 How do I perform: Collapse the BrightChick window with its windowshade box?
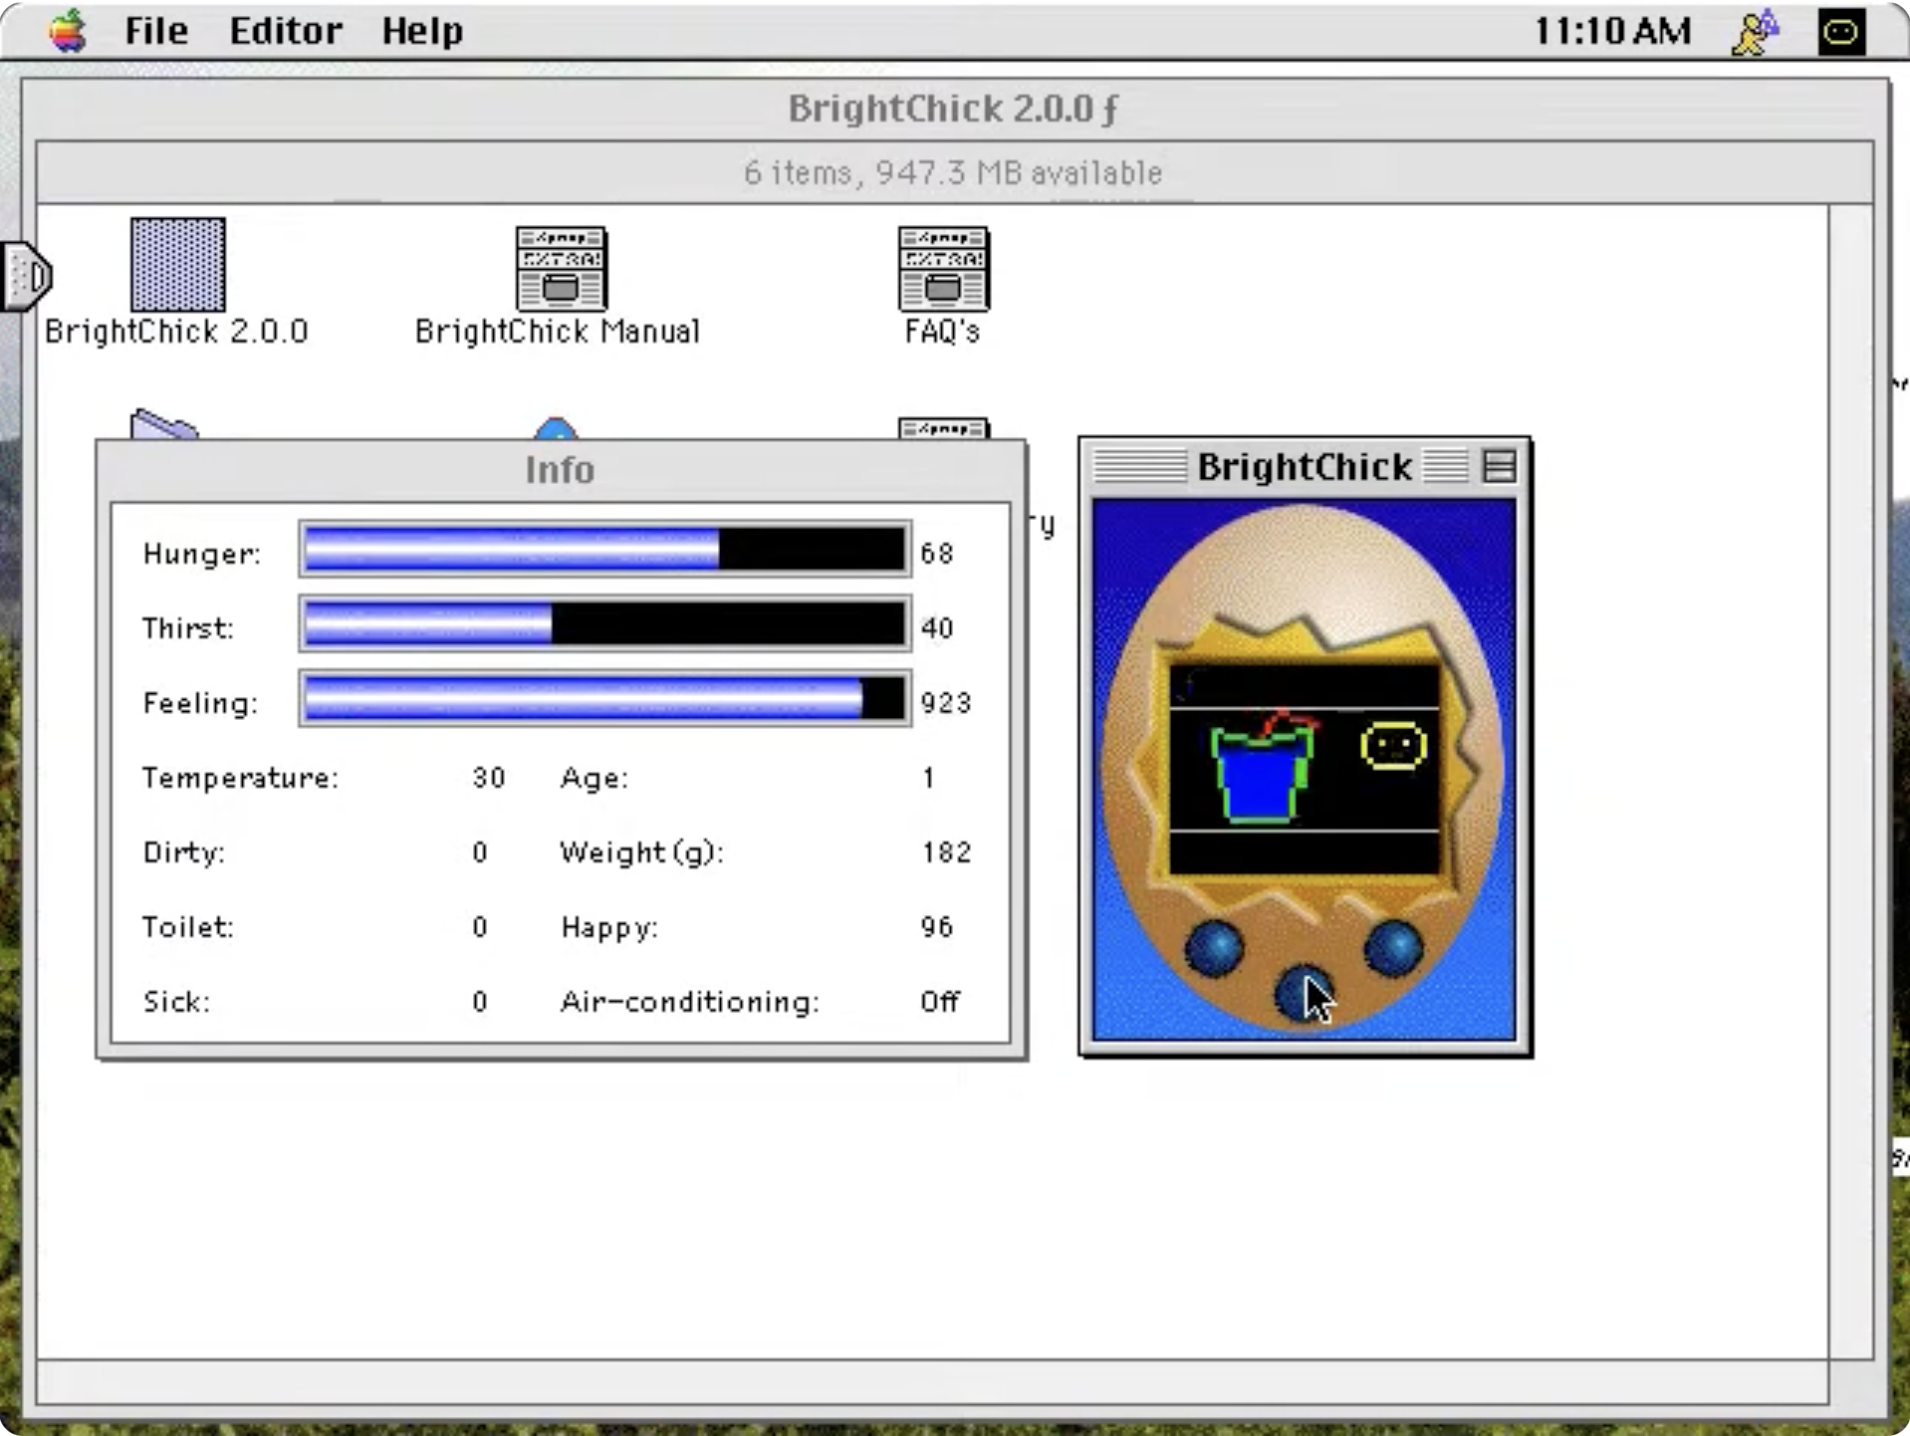coord(1498,466)
